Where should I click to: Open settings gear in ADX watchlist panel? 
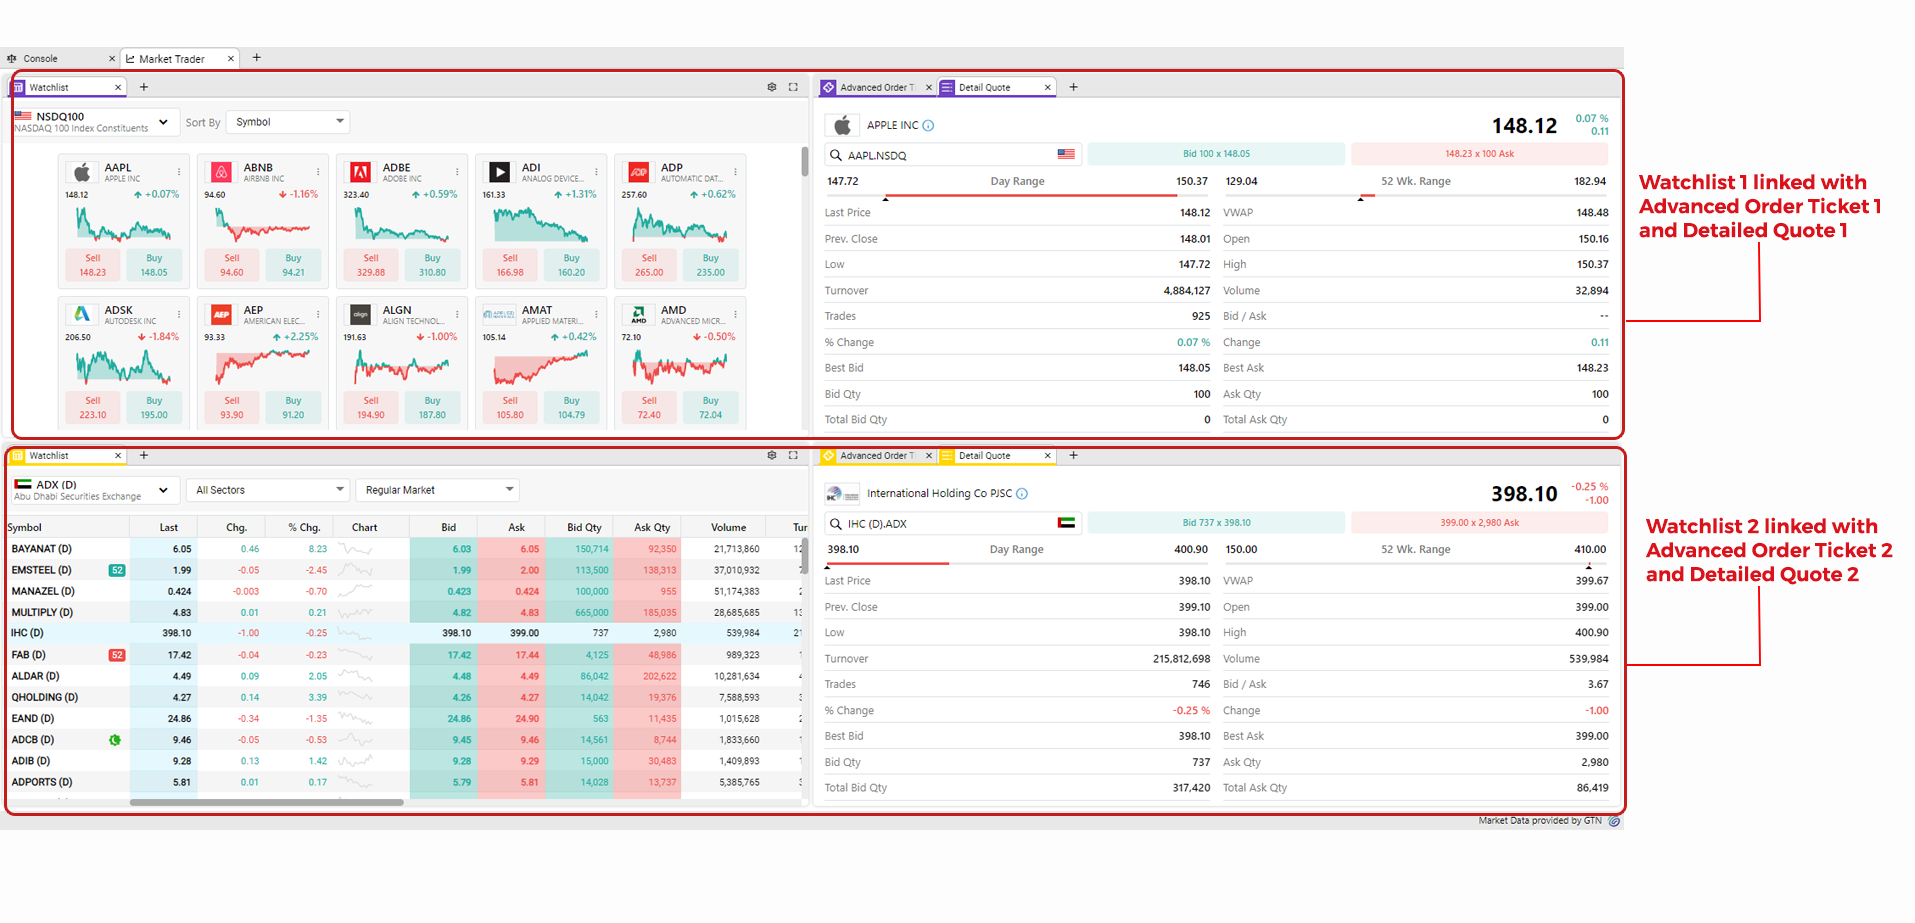772,455
